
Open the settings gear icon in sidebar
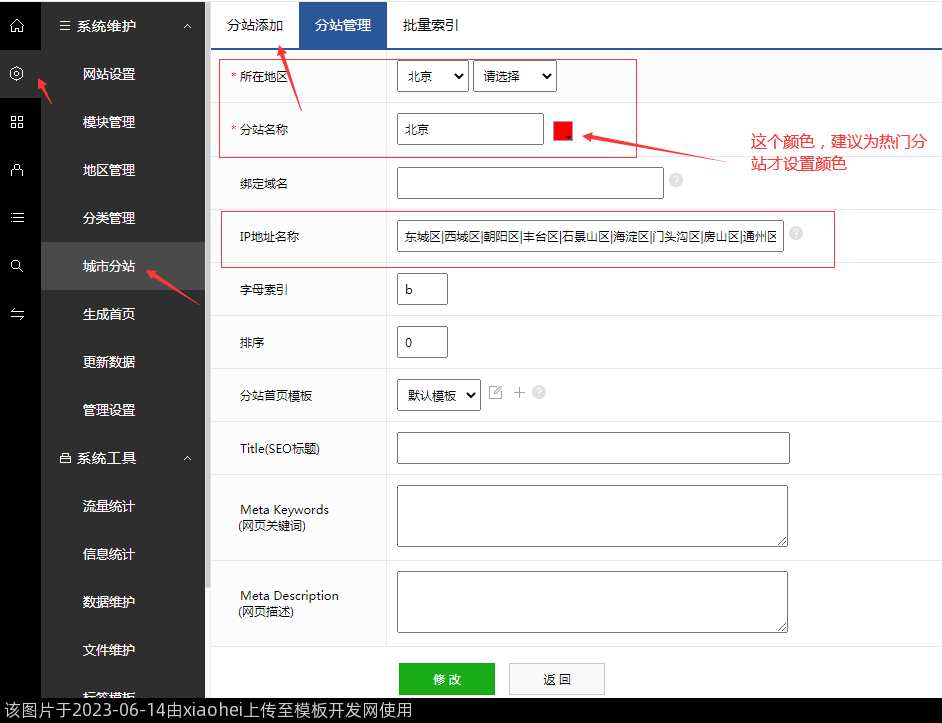[17, 74]
